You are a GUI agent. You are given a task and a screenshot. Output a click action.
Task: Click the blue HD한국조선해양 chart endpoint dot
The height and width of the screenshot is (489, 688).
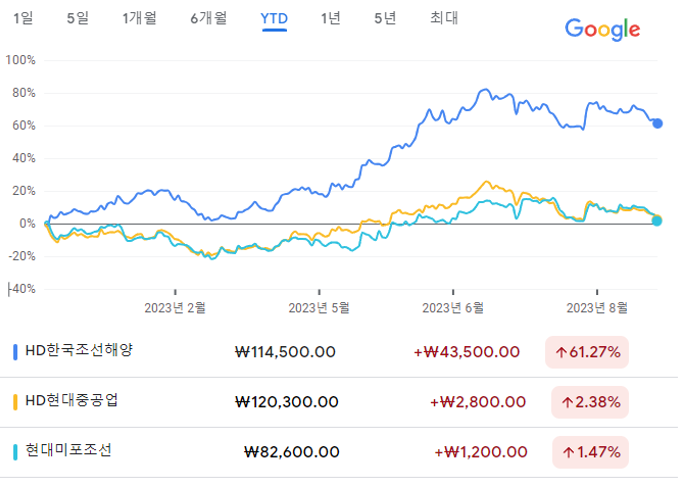[x=657, y=124]
